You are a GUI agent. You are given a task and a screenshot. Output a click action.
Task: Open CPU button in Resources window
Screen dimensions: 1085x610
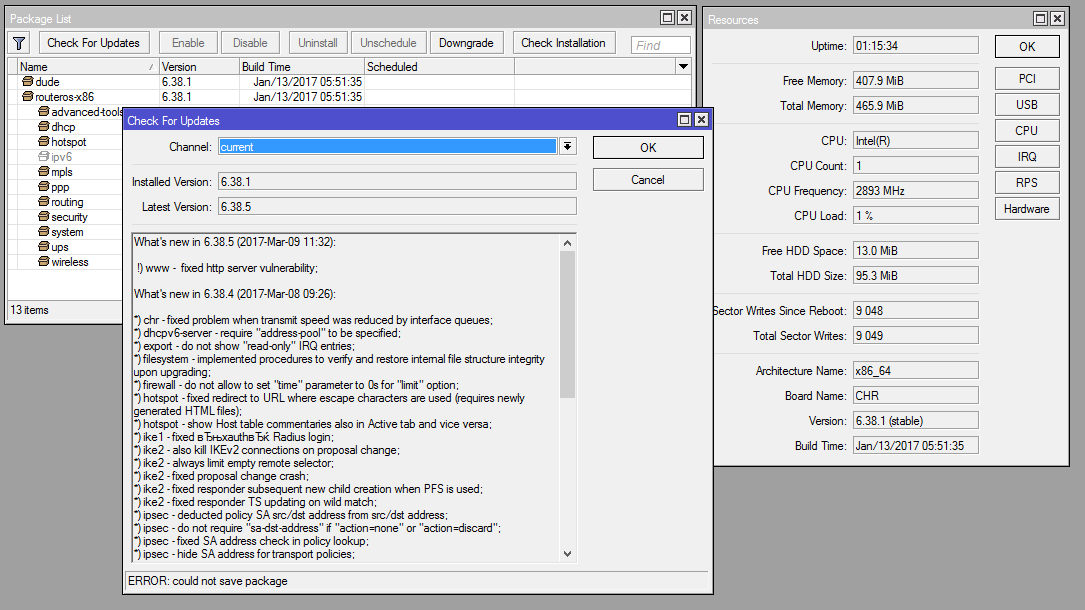coord(1027,131)
